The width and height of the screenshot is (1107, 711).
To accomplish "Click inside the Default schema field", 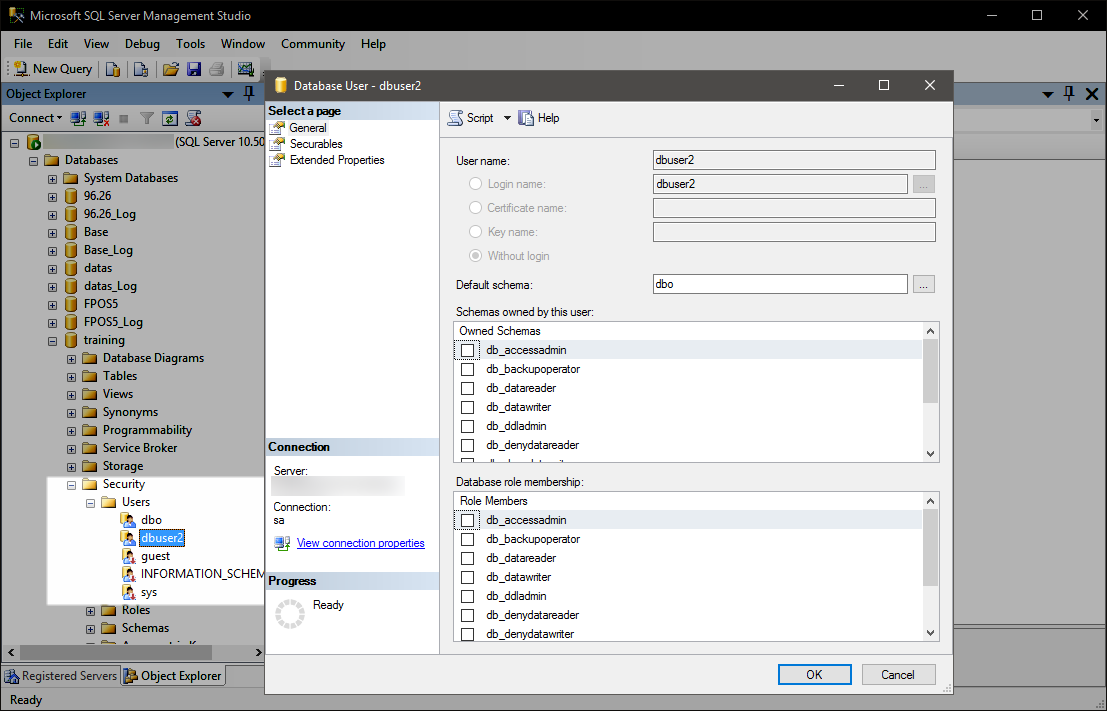I will pyautogui.click(x=780, y=284).
